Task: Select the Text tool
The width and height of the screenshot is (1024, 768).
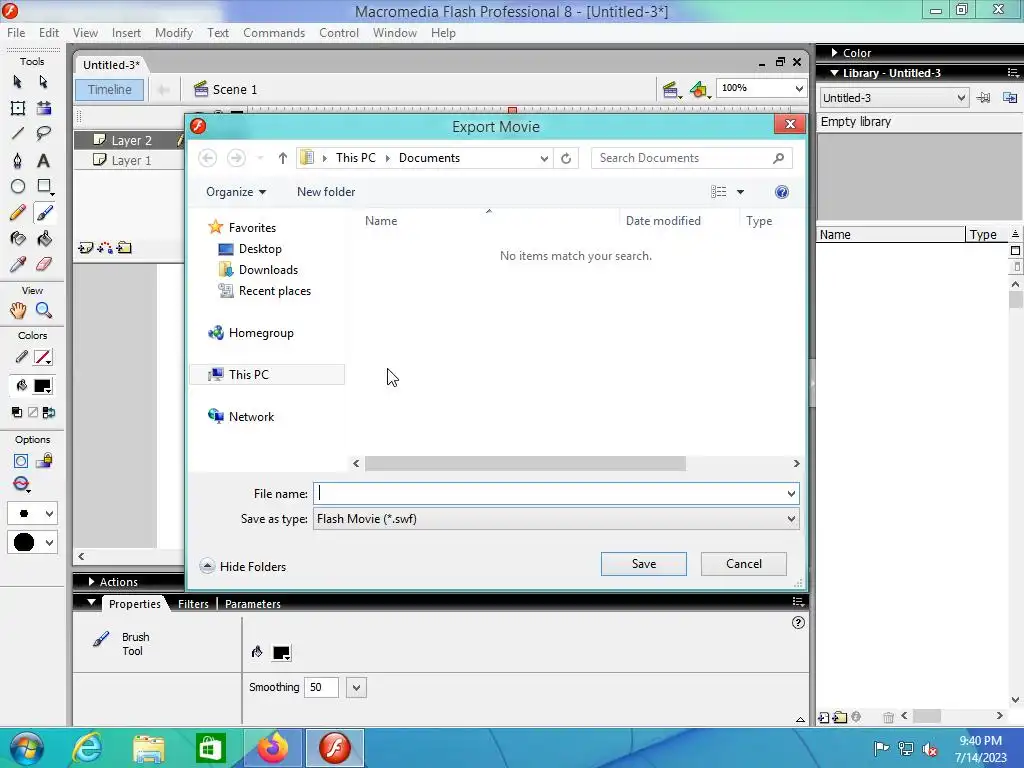Action: 44,160
